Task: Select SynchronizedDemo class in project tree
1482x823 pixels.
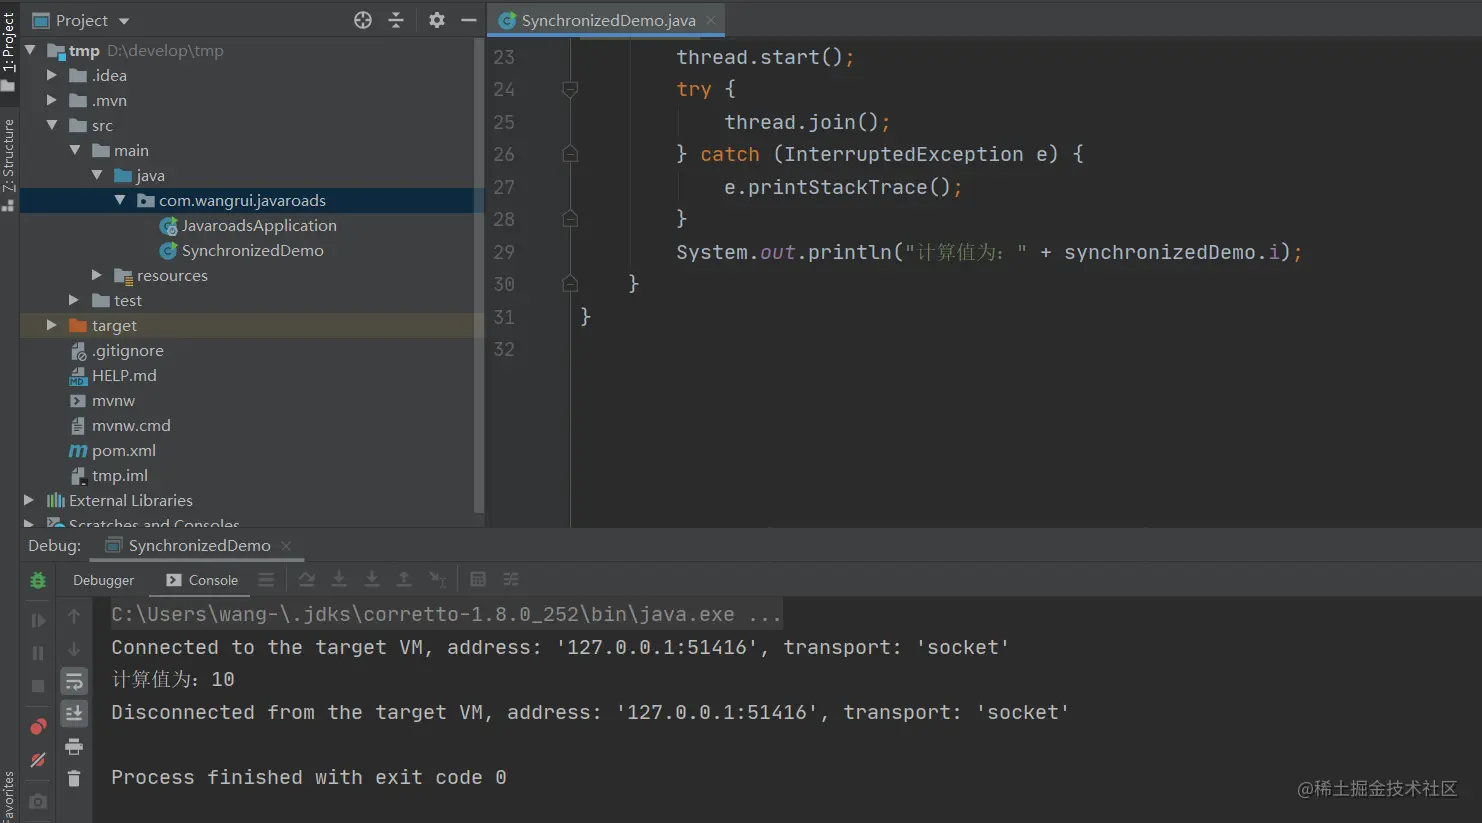Action: [241, 250]
